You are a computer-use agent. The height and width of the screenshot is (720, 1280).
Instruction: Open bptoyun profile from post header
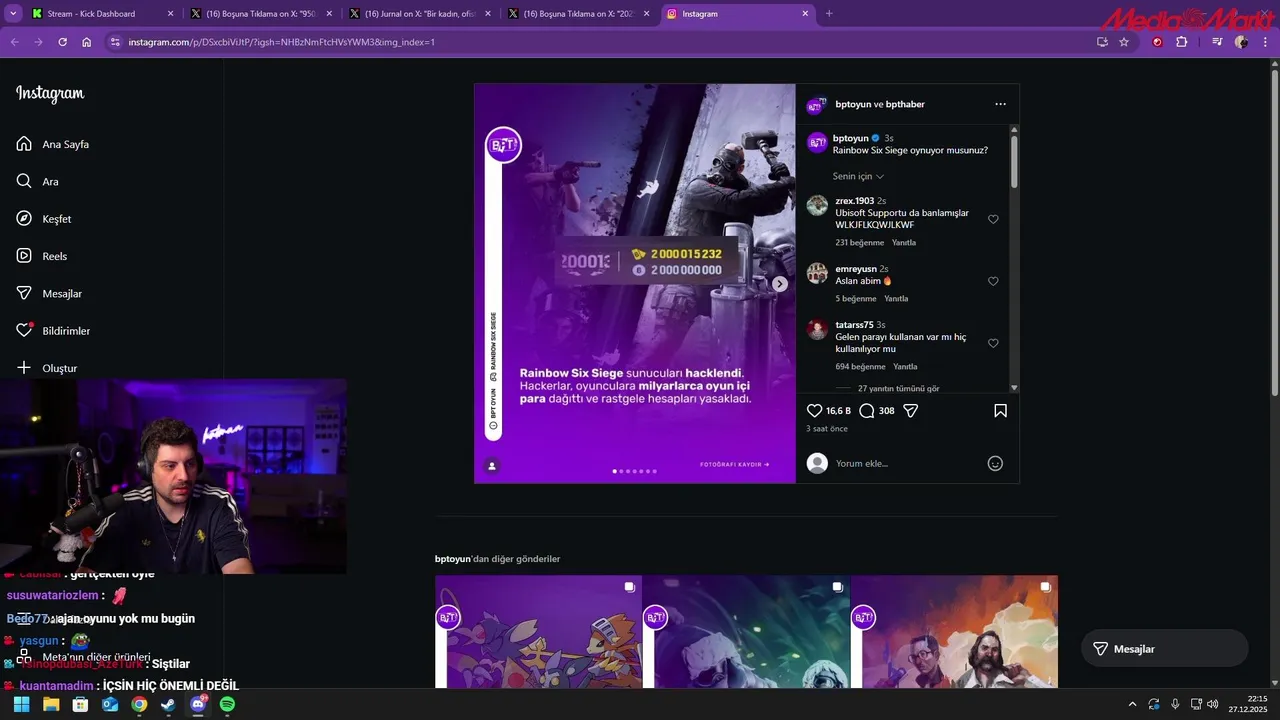(853, 104)
